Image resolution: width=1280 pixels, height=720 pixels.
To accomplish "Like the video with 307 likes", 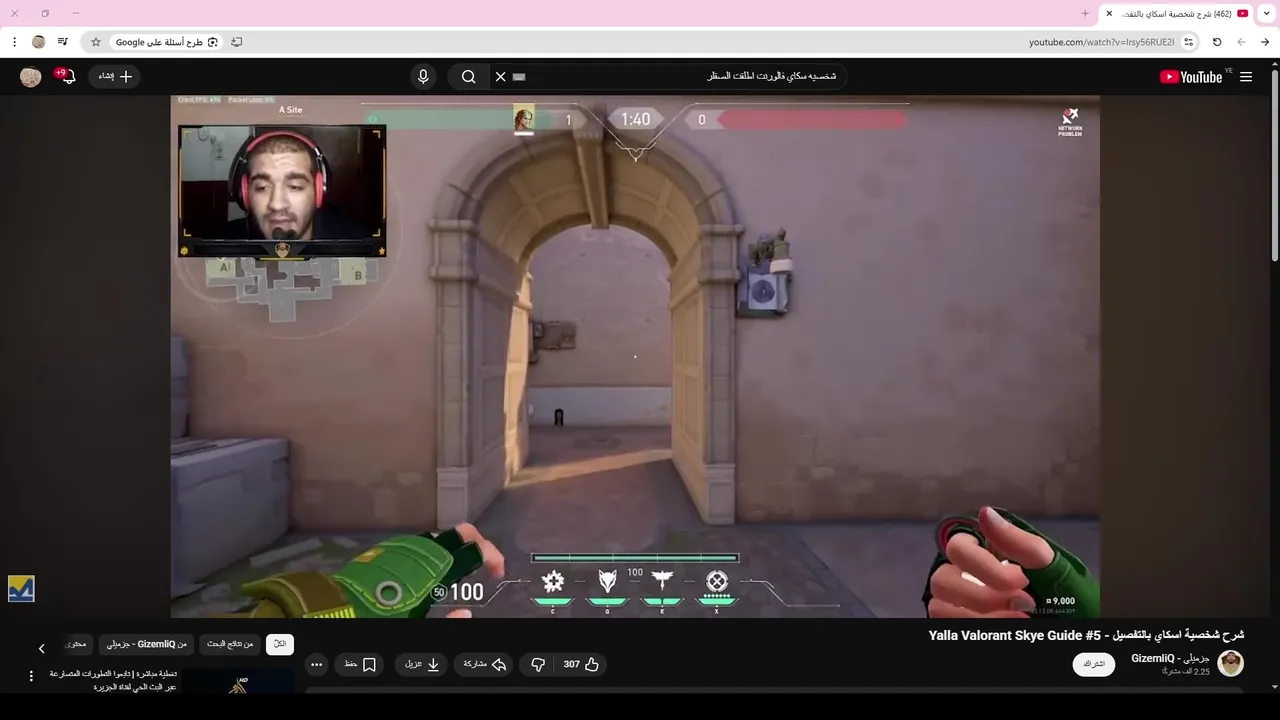I will [x=582, y=664].
